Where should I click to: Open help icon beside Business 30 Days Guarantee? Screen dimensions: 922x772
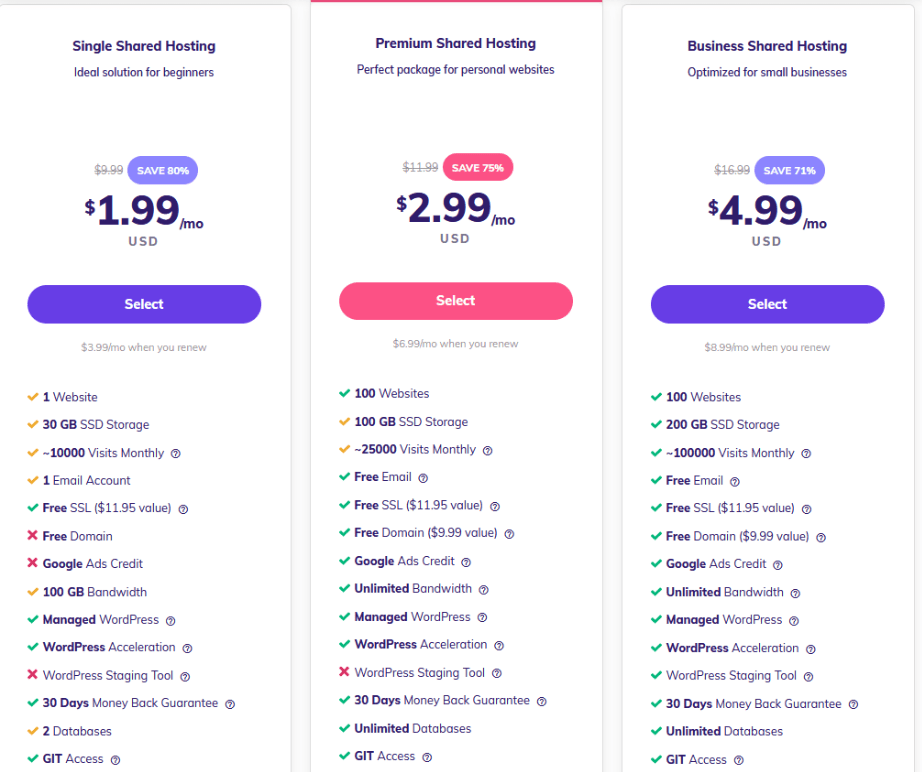click(853, 704)
